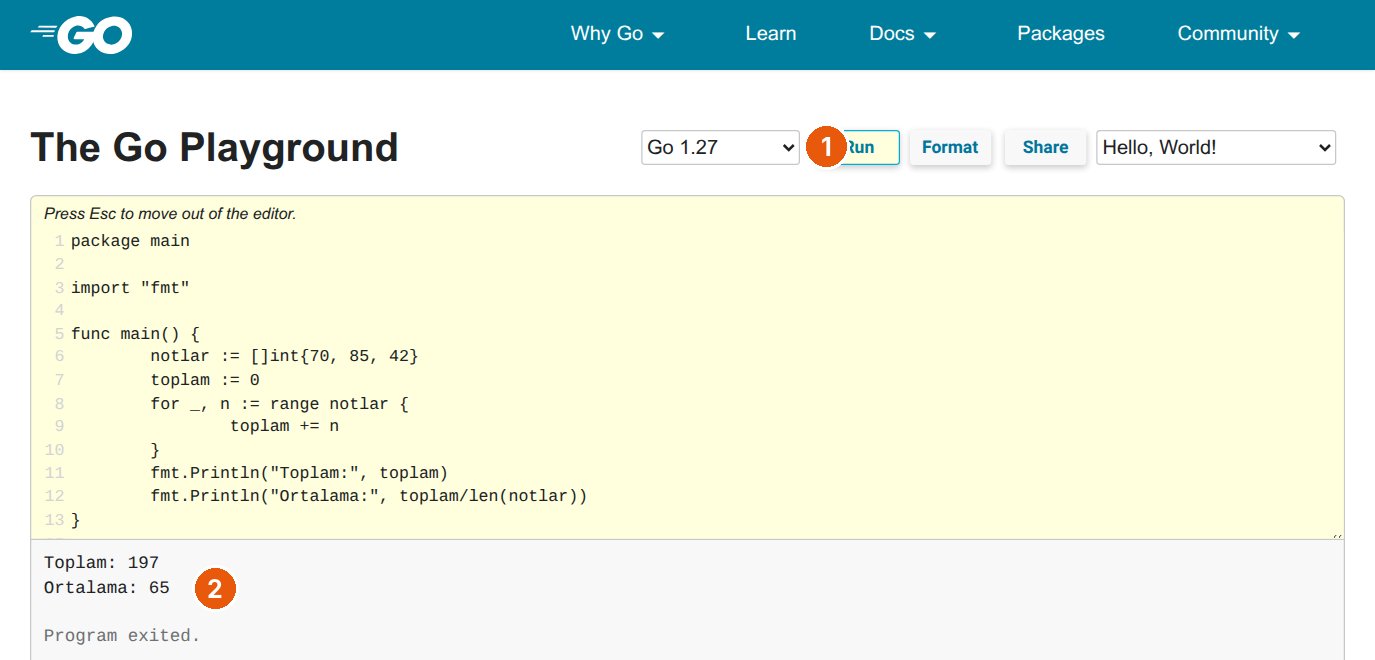The image size is (1375, 660).
Task: Click the Go logo in the header
Action: (x=82, y=35)
